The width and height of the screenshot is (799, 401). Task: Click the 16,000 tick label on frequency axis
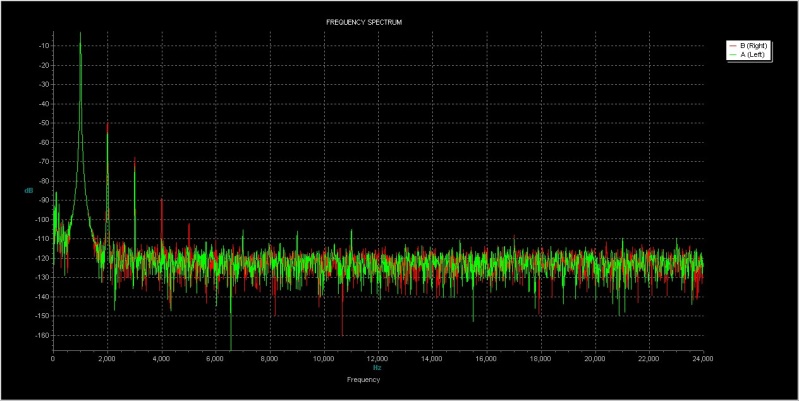click(487, 359)
